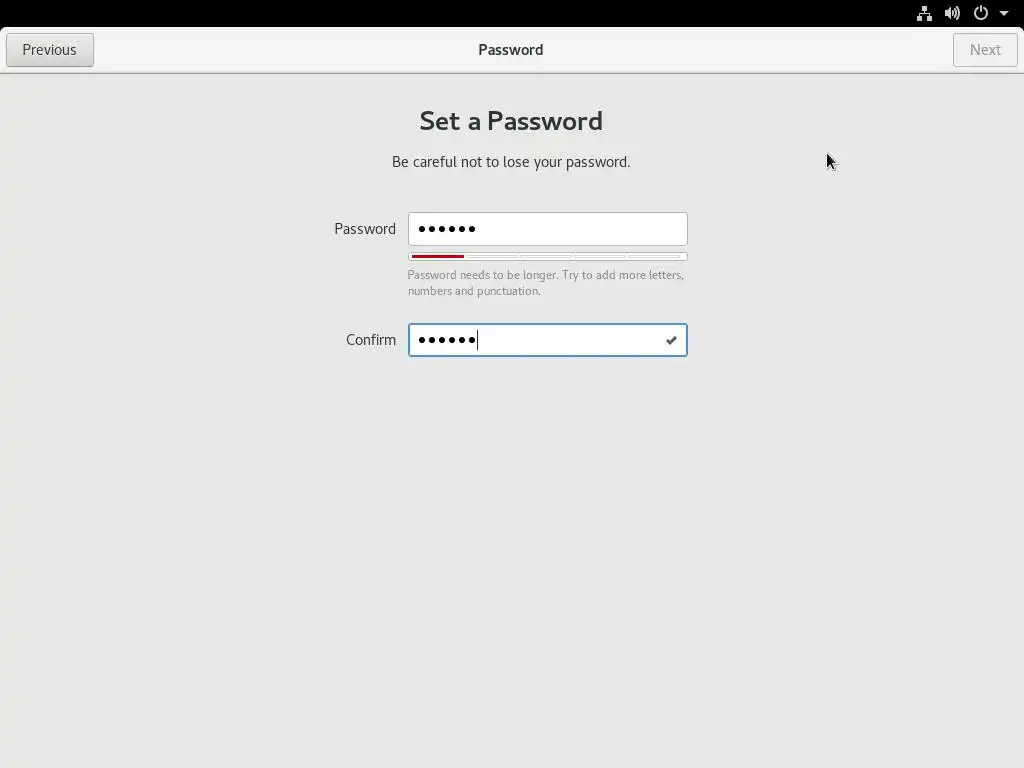
Task: Click the "Password" header bar title
Action: point(510,50)
